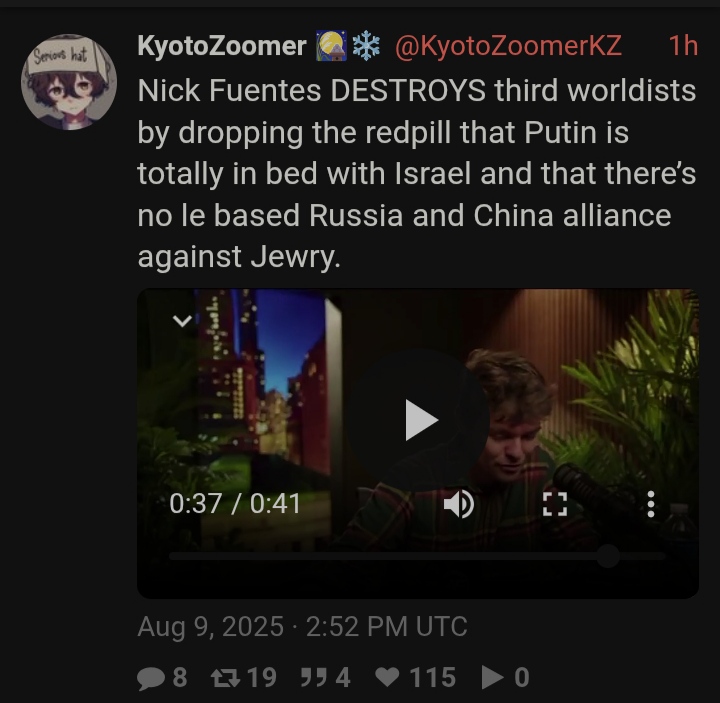Viewport: 720px width, 703px height.
Task: Open the video's three-dot options menu
Action: (x=651, y=504)
